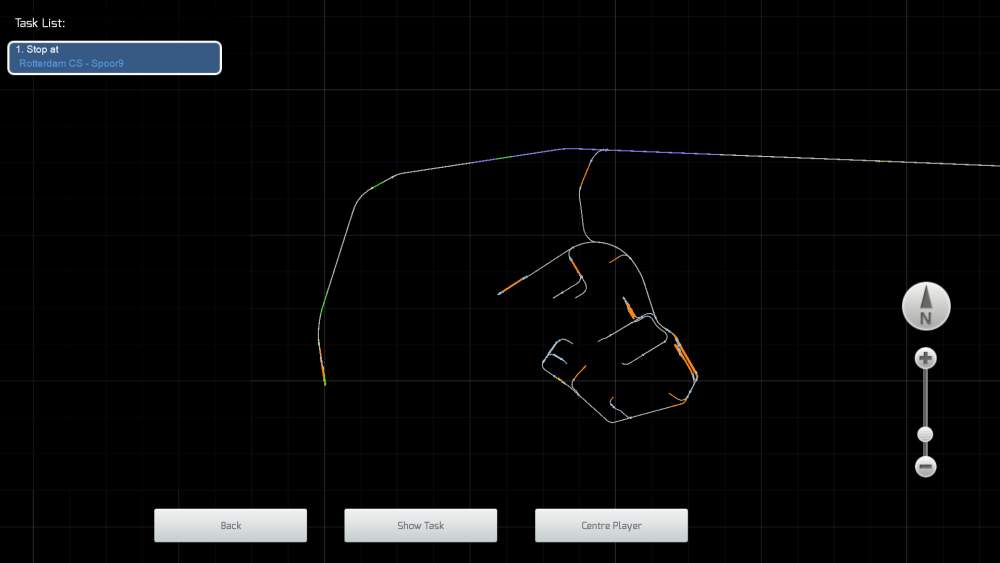The height and width of the screenshot is (563, 1000).
Task: Zoom out with the minus icon
Action: [x=926, y=466]
